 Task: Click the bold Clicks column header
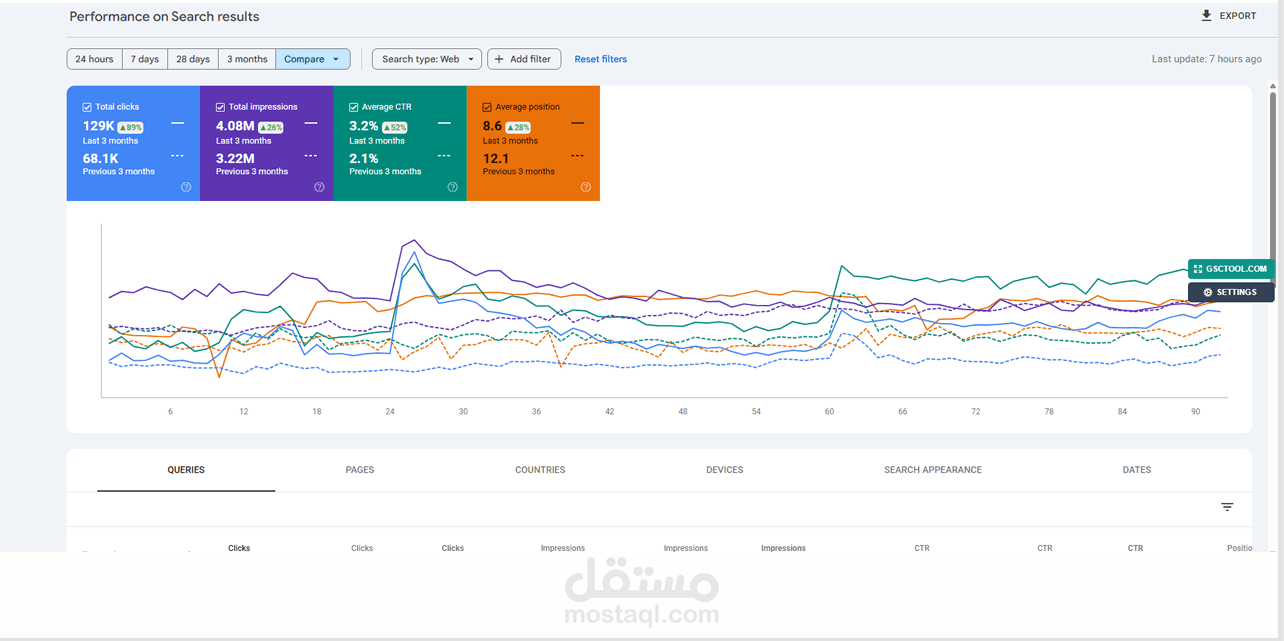click(x=239, y=548)
